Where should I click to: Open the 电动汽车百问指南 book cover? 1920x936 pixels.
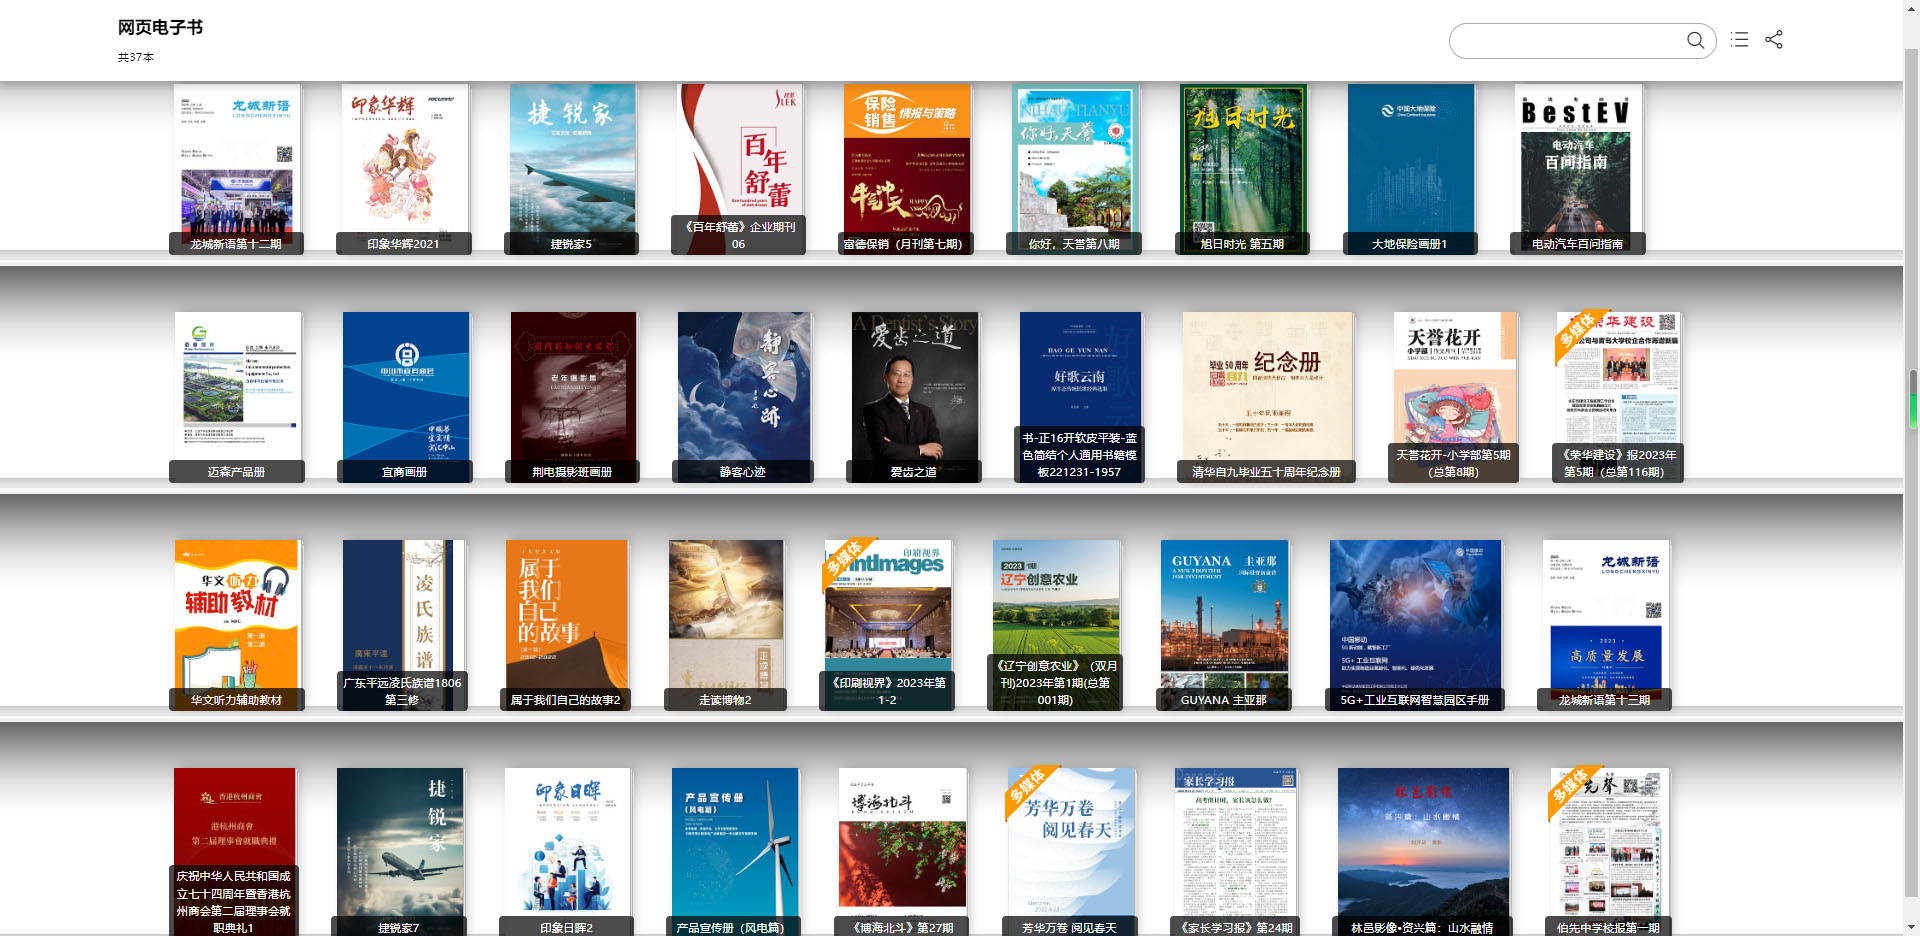click(1577, 160)
